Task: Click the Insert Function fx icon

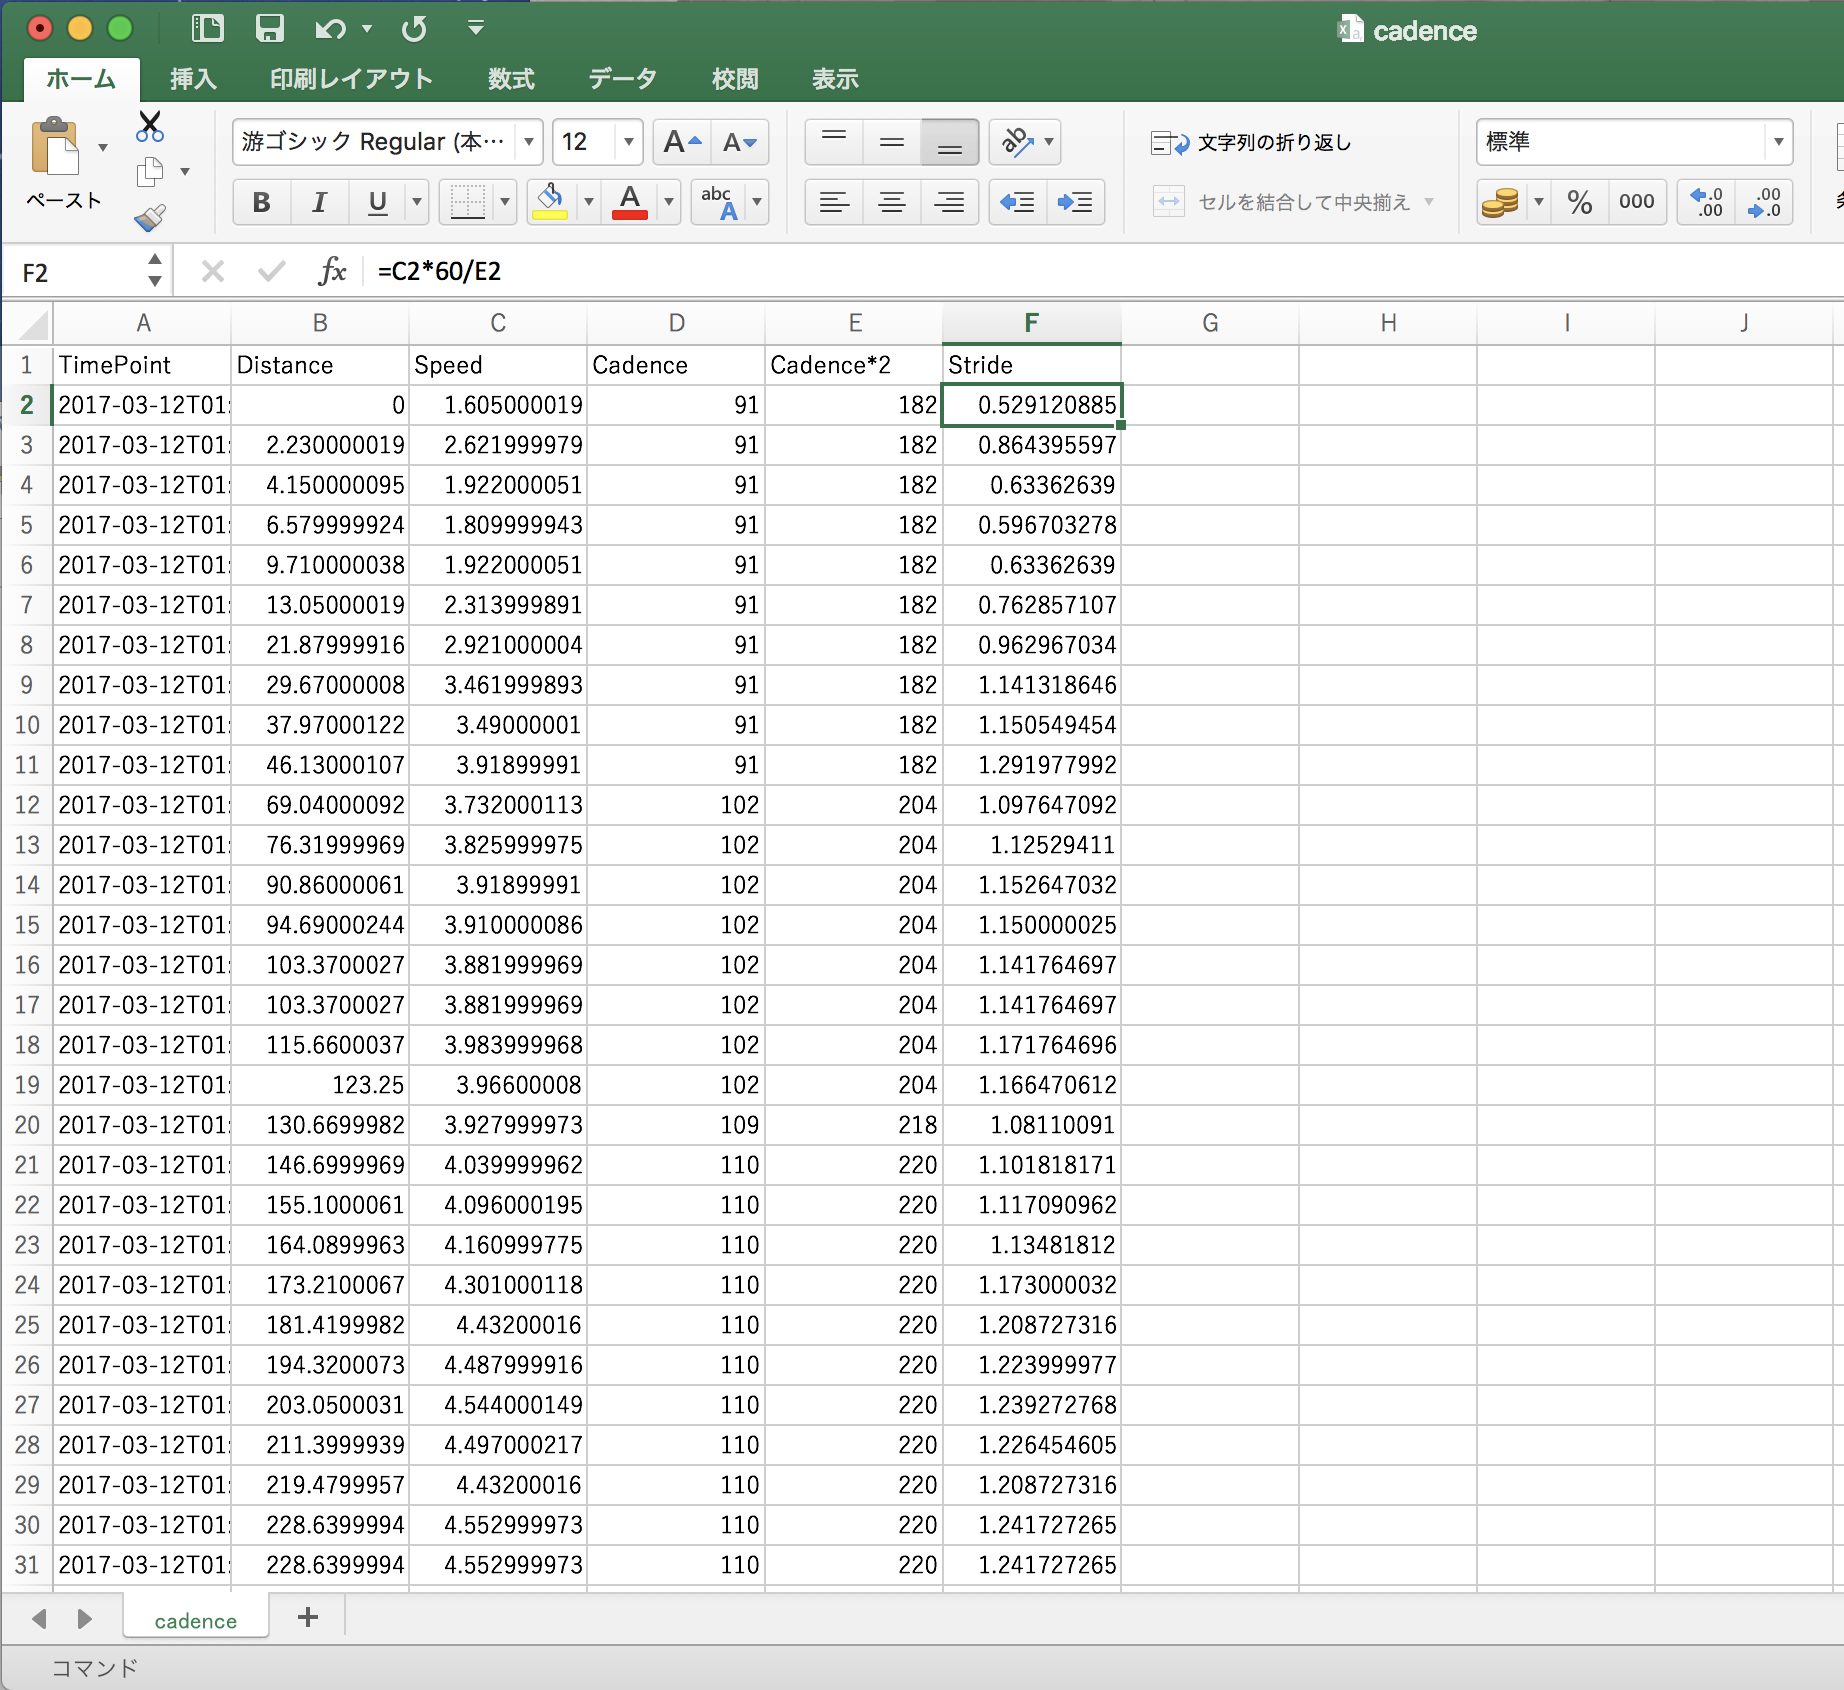Action: [x=331, y=271]
